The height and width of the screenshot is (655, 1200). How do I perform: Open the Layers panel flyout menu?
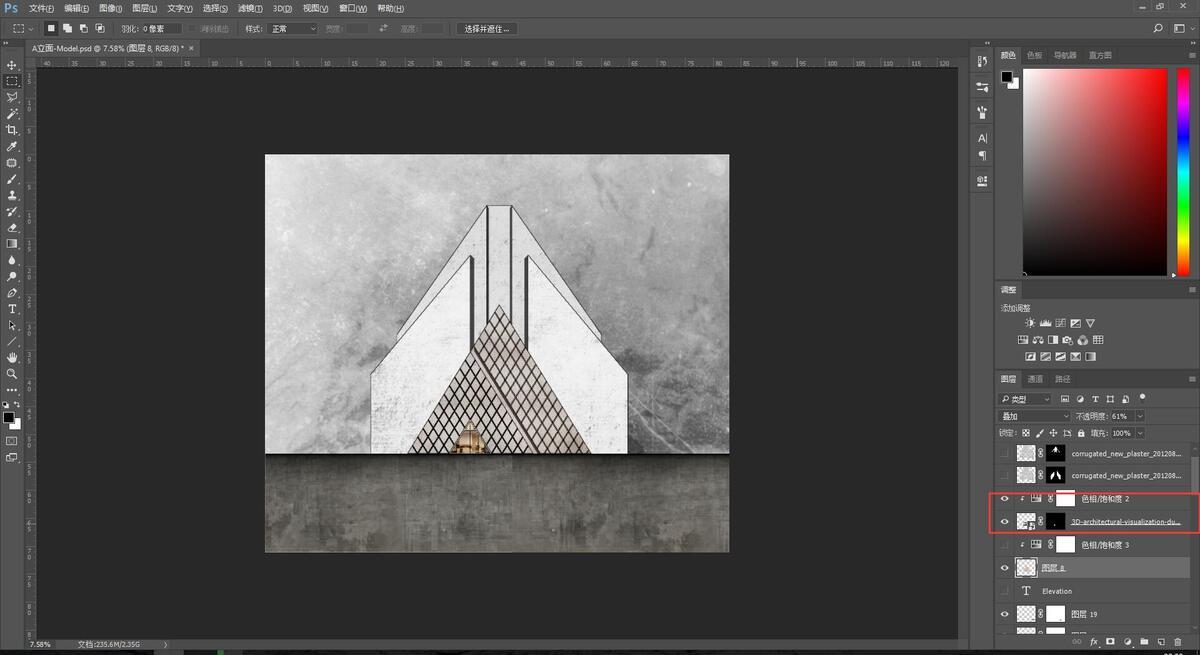1192,379
